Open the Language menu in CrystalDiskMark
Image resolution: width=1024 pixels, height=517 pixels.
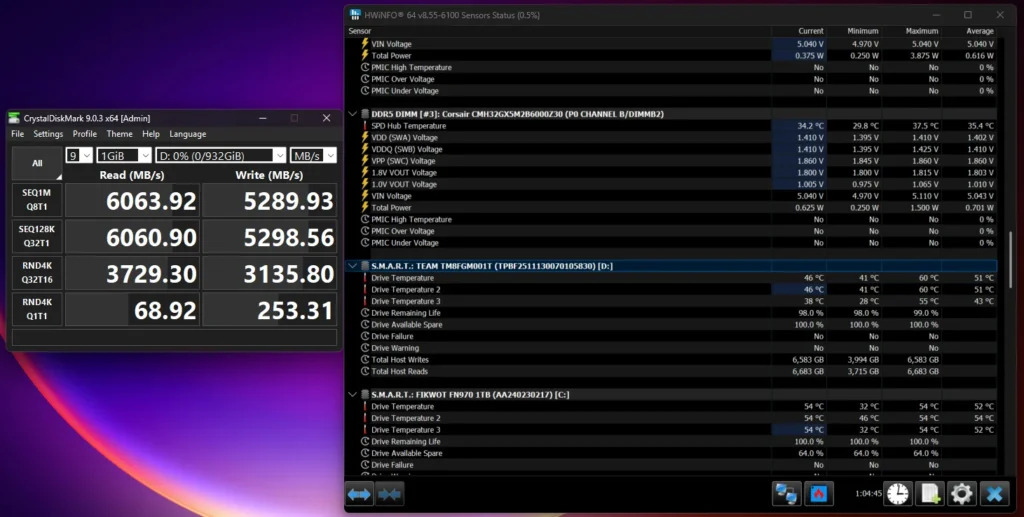[x=188, y=134]
